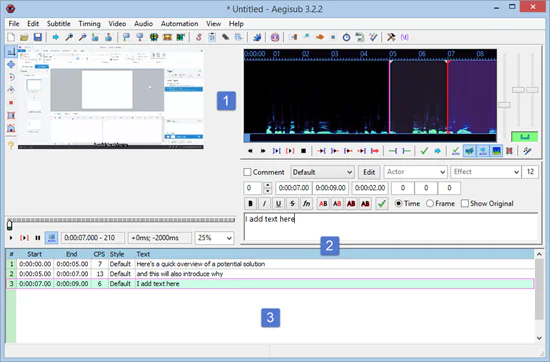Screen dimensions: 550x362
Task: Open the Default style dropdown
Action: coord(322,172)
